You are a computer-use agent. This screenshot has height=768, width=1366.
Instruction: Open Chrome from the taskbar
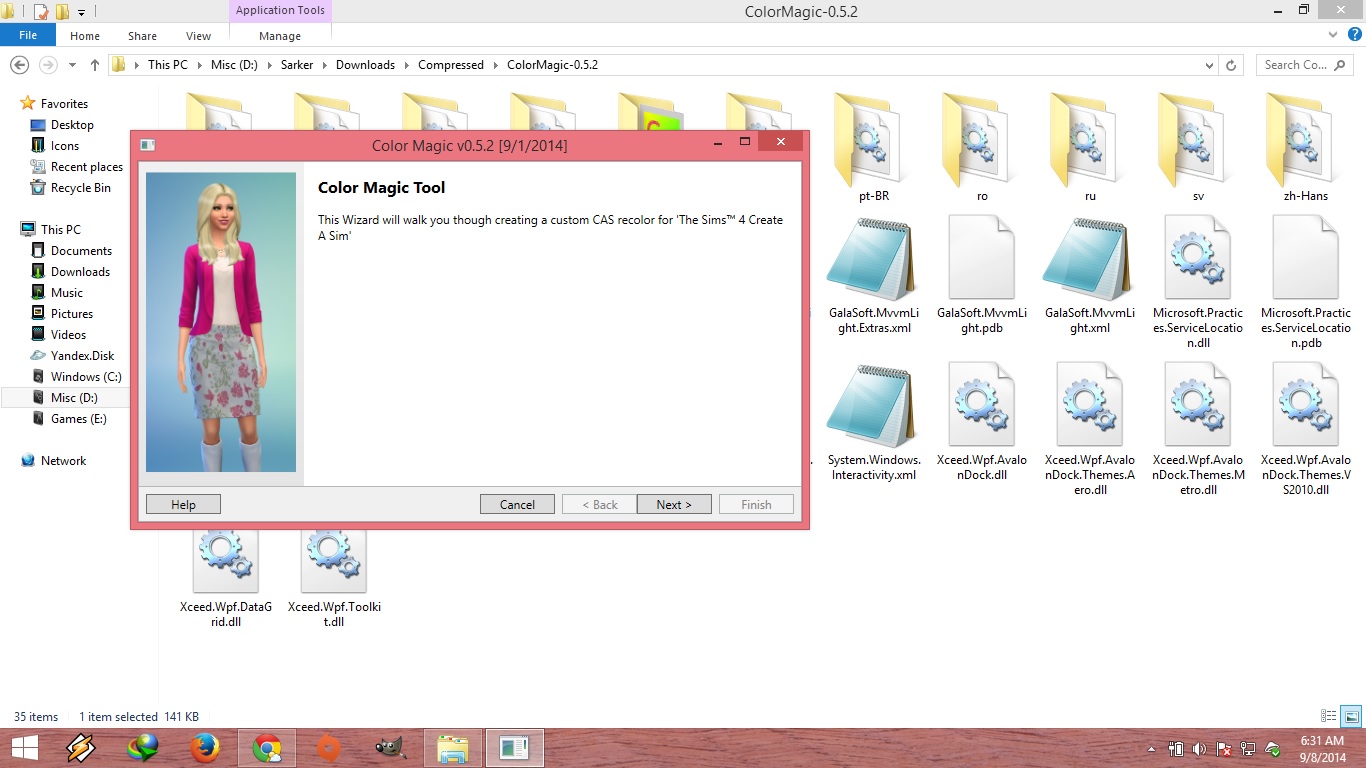pos(267,748)
